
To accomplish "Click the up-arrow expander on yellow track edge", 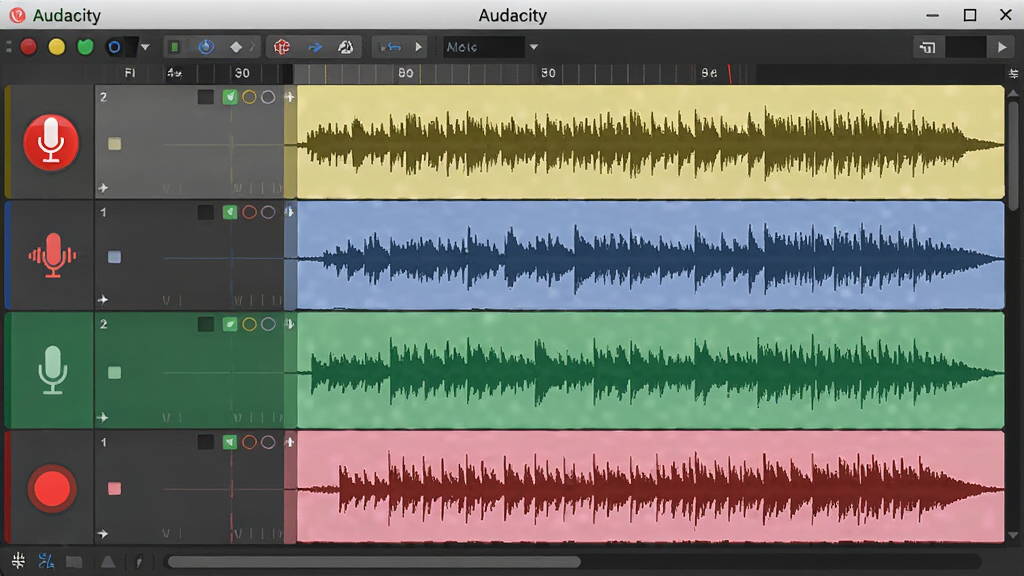I will [x=289, y=97].
